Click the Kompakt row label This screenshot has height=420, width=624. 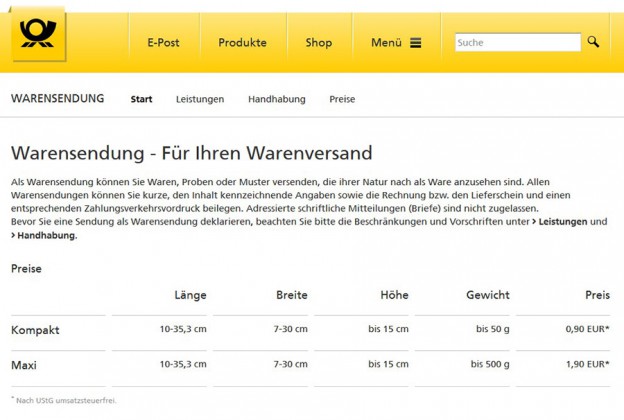coord(35,330)
